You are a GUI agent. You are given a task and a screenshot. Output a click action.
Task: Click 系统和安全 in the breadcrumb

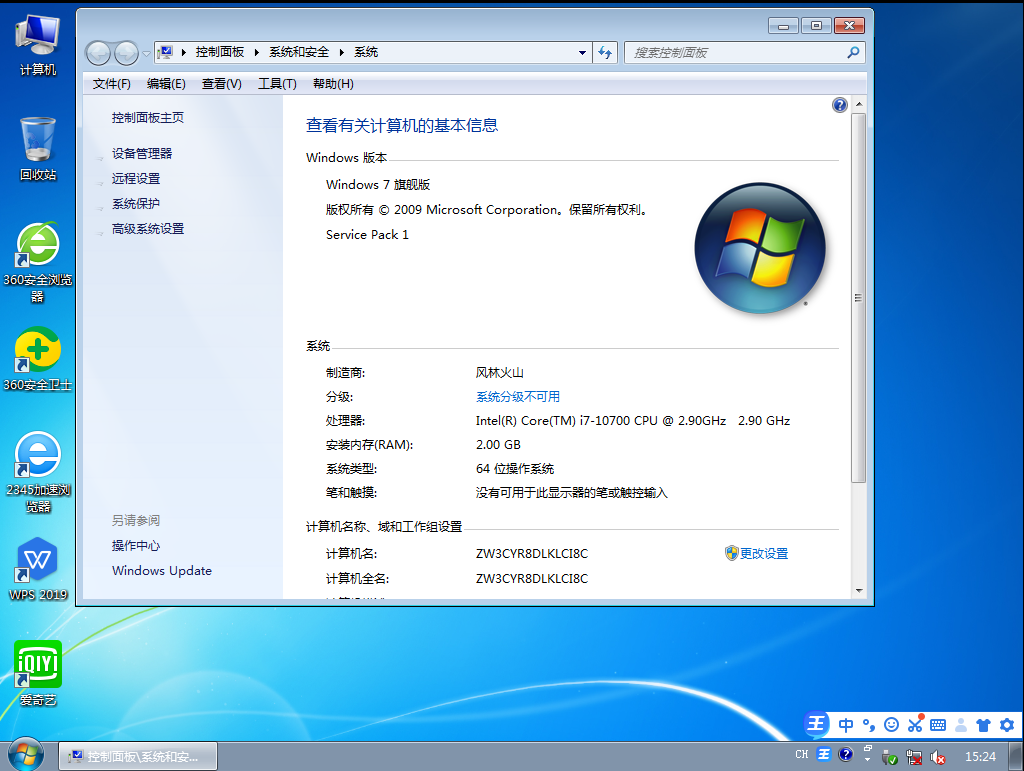click(299, 52)
